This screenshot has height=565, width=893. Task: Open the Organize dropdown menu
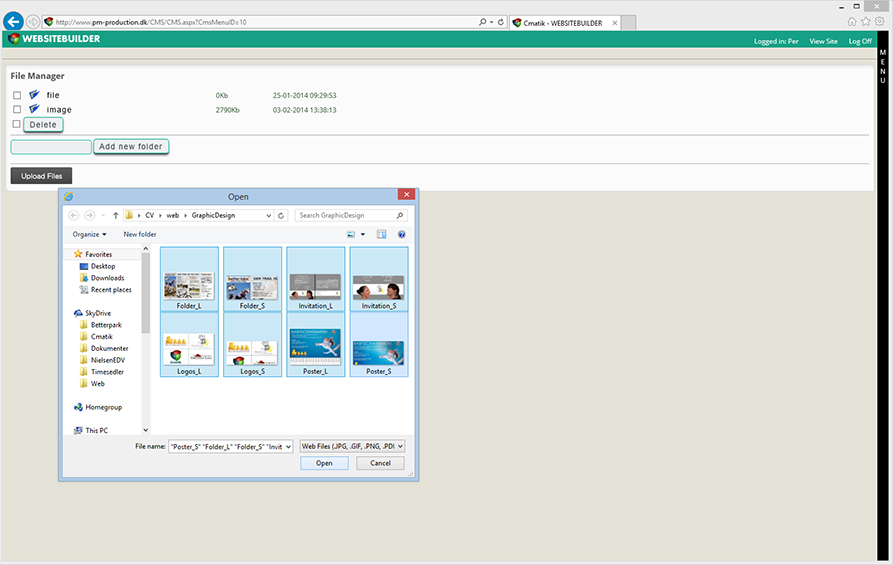click(89, 234)
